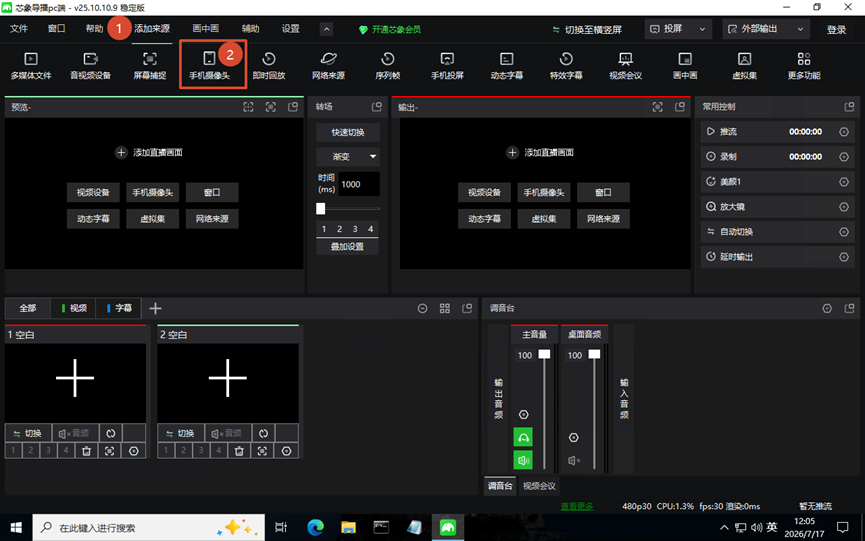Select the 字幕 scene filter tab
This screenshot has height=541, width=865.
pyautogui.click(x=119, y=308)
